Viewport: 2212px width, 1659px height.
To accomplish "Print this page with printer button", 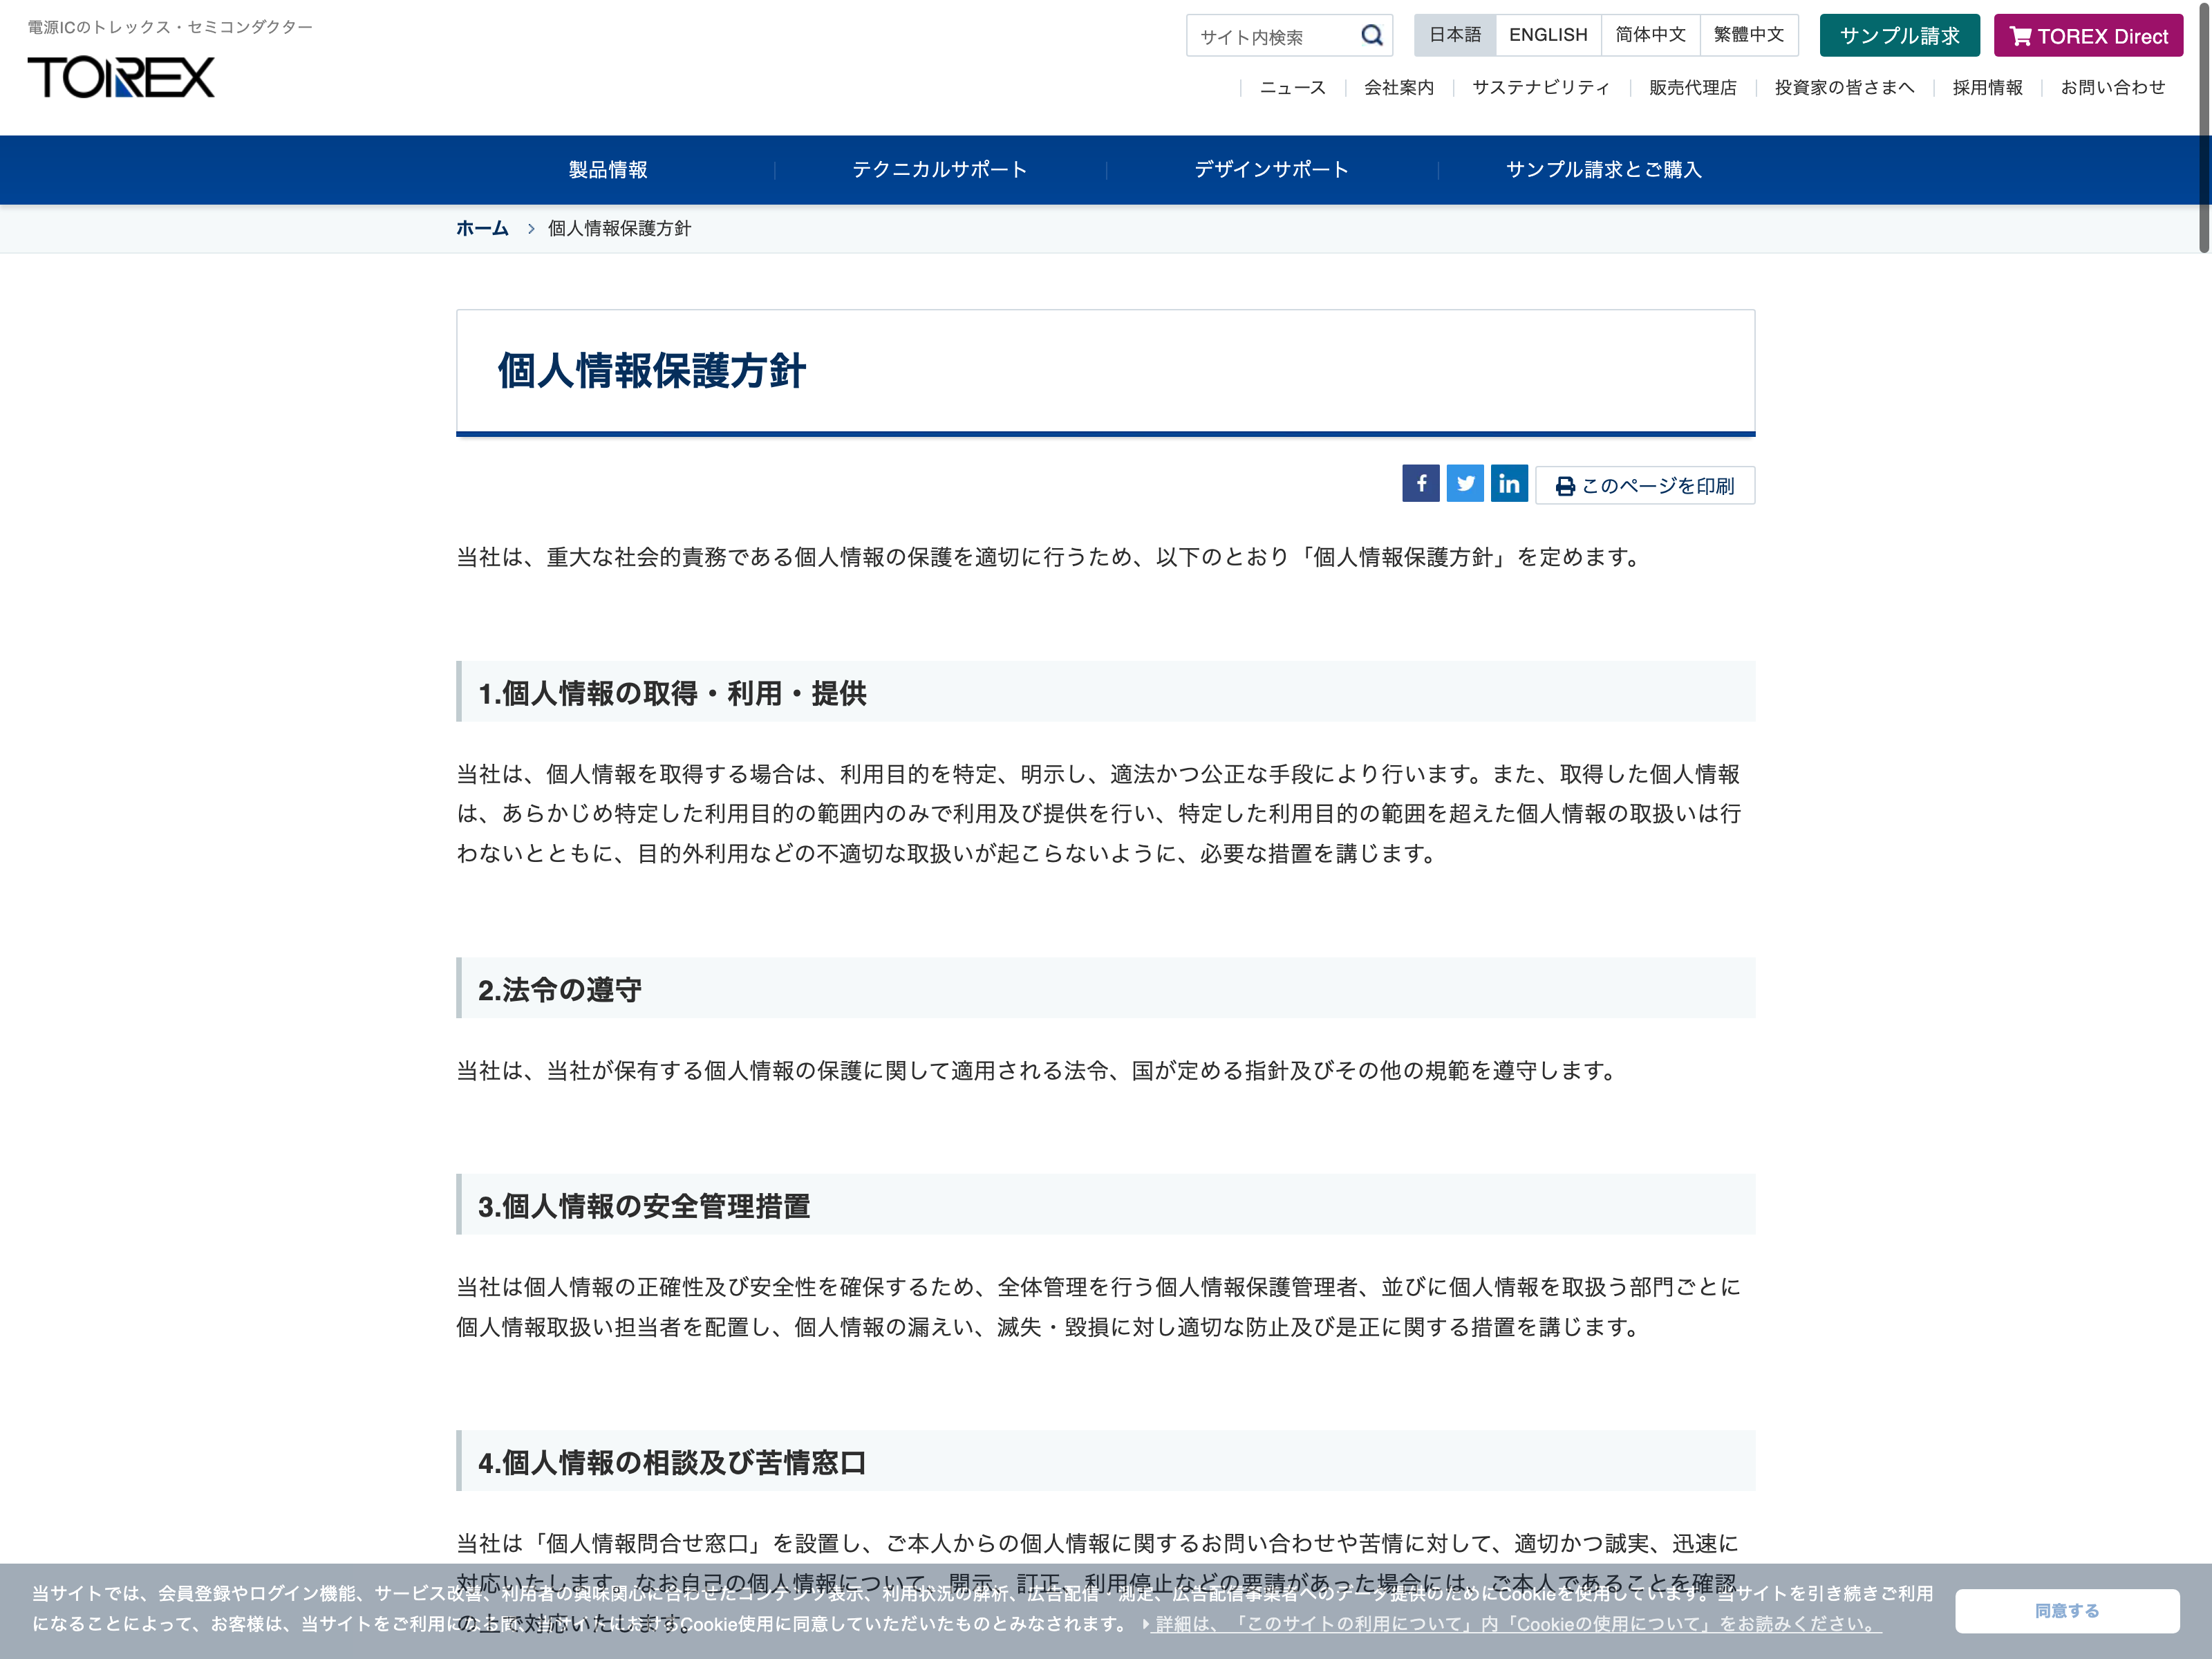I will coord(1645,486).
